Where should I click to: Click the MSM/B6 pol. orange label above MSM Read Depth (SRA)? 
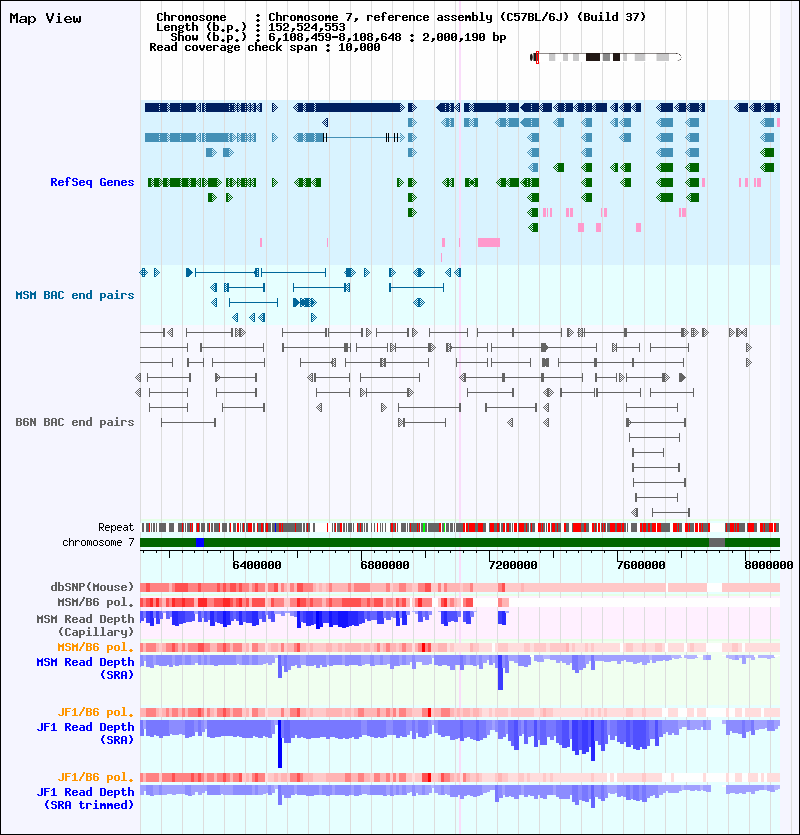coord(95,647)
